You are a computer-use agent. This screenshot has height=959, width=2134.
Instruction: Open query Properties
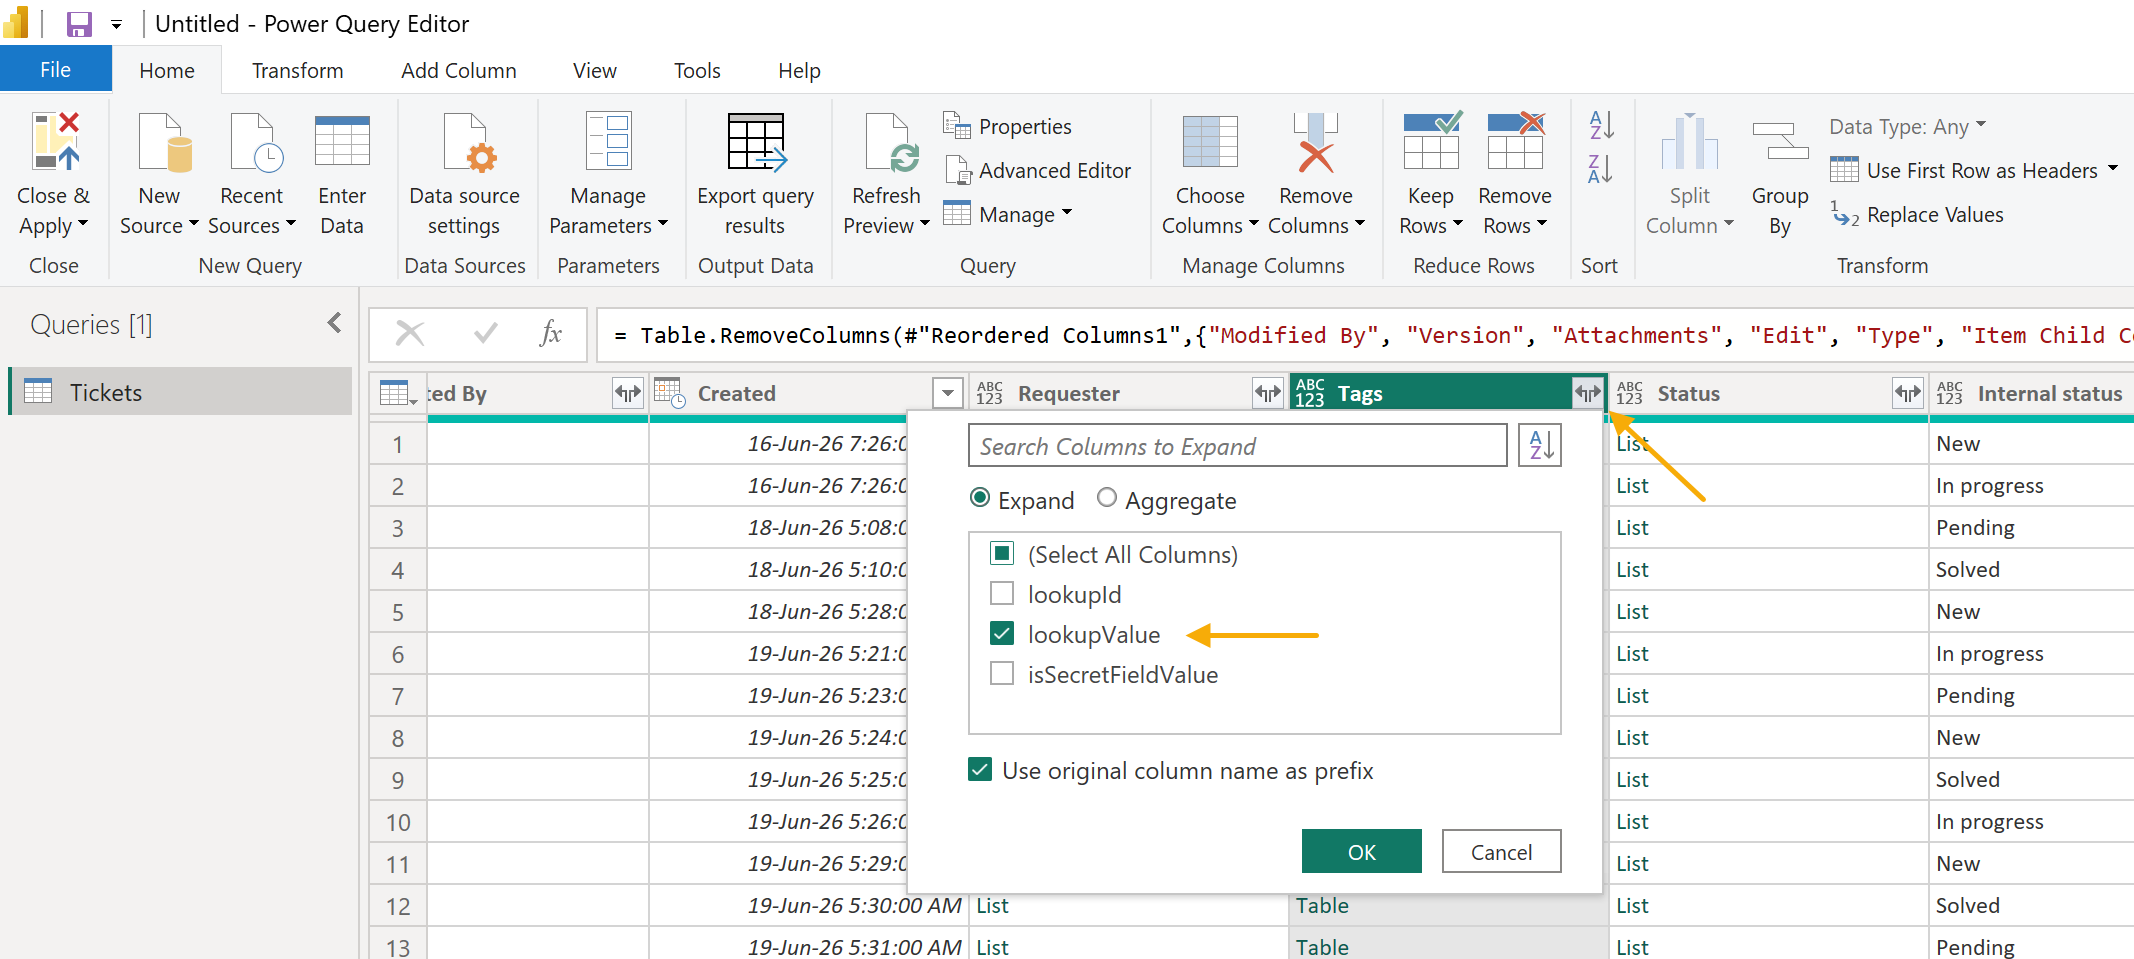coord(1008,127)
